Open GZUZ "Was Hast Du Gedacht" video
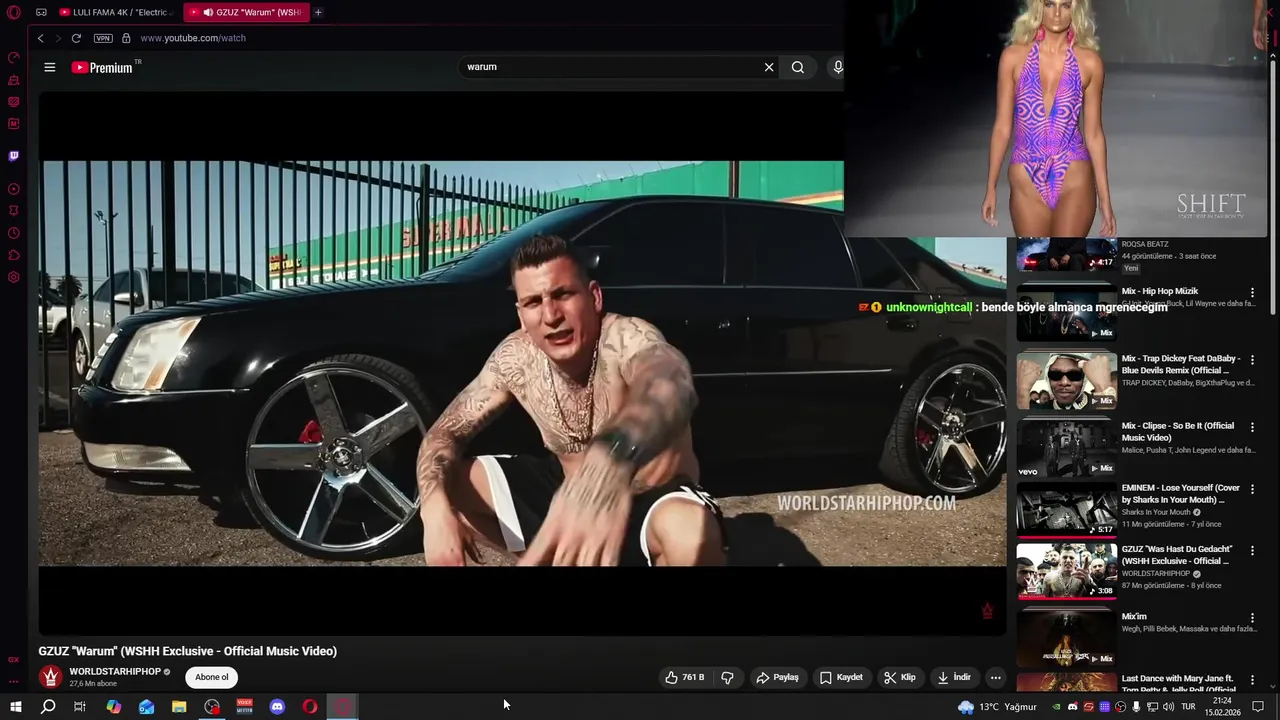1280x720 pixels. (x=1067, y=571)
